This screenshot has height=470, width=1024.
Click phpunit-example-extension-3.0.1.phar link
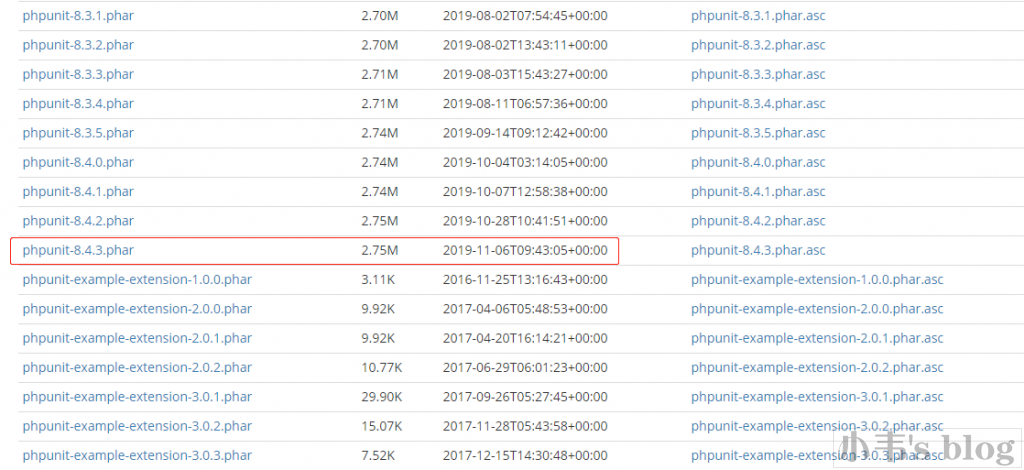point(137,397)
